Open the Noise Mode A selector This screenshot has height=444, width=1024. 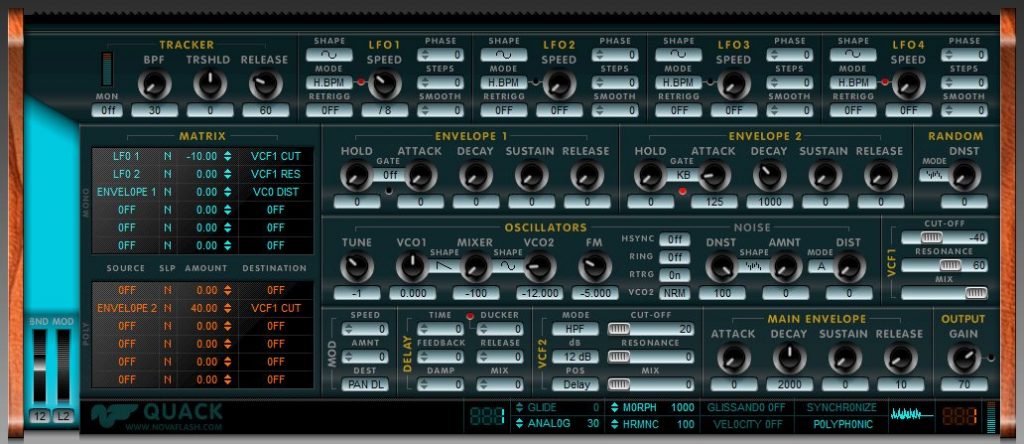(824, 266)
